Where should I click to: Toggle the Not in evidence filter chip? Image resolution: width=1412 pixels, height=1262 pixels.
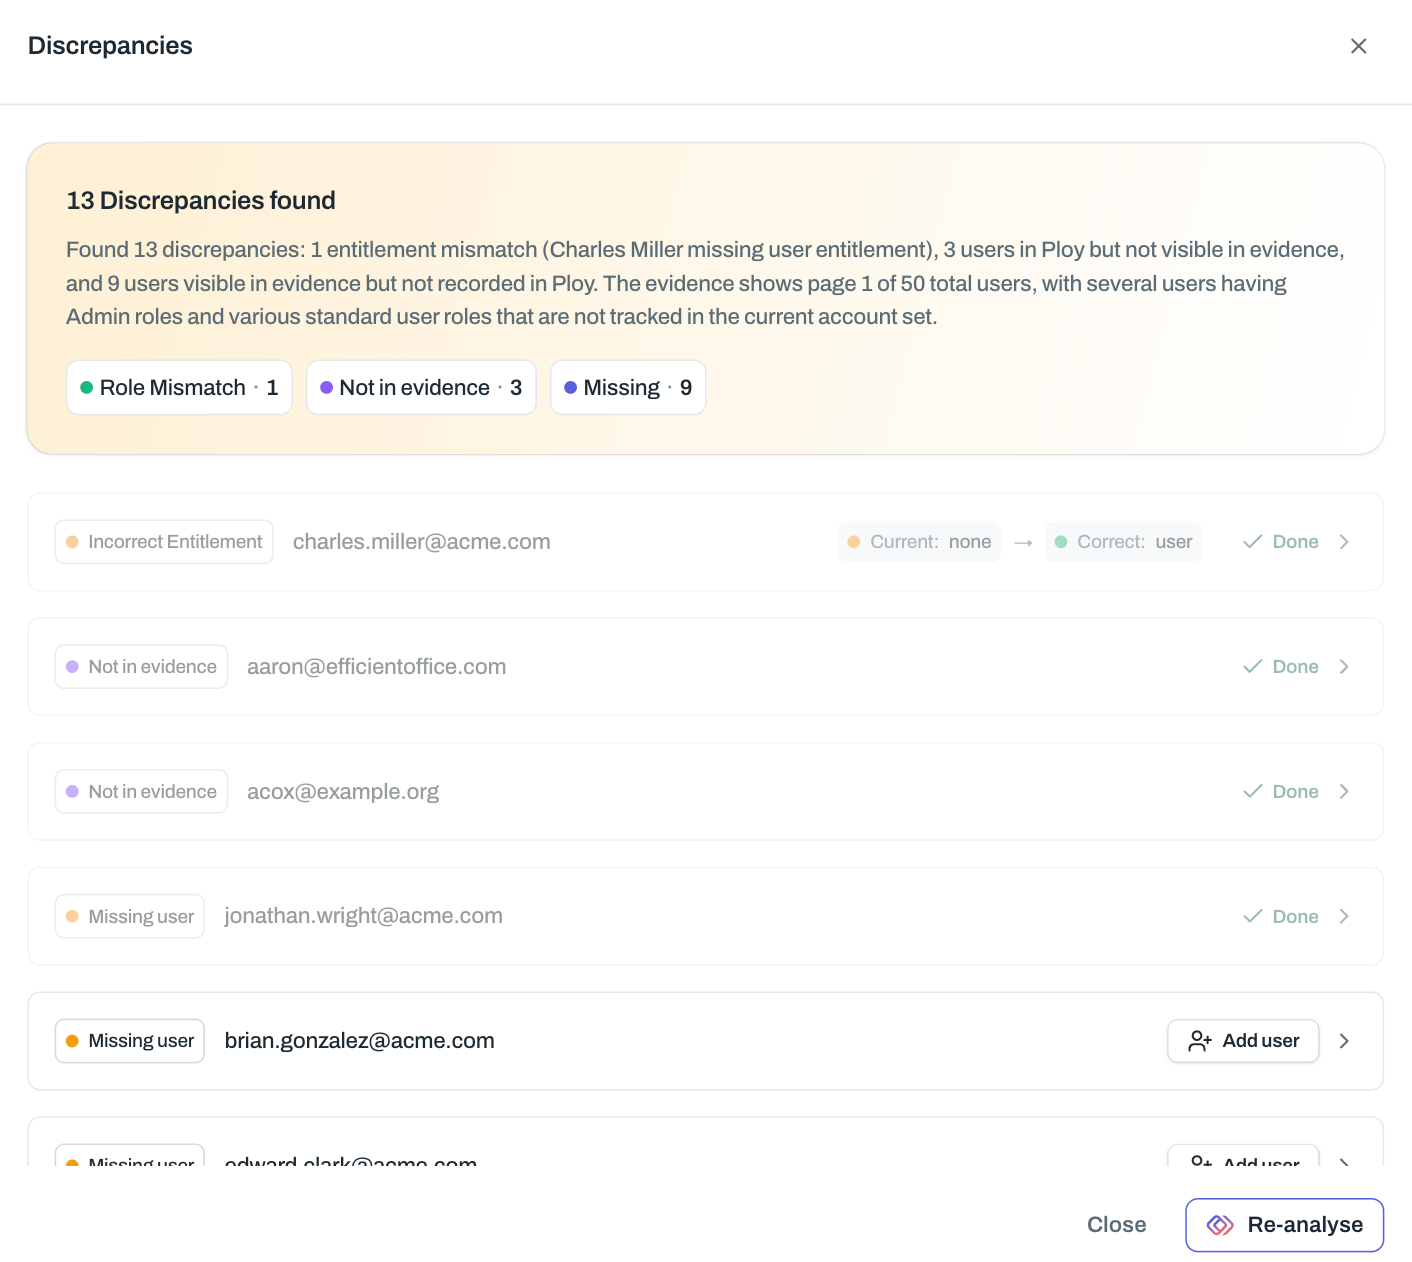pos(421,388)
